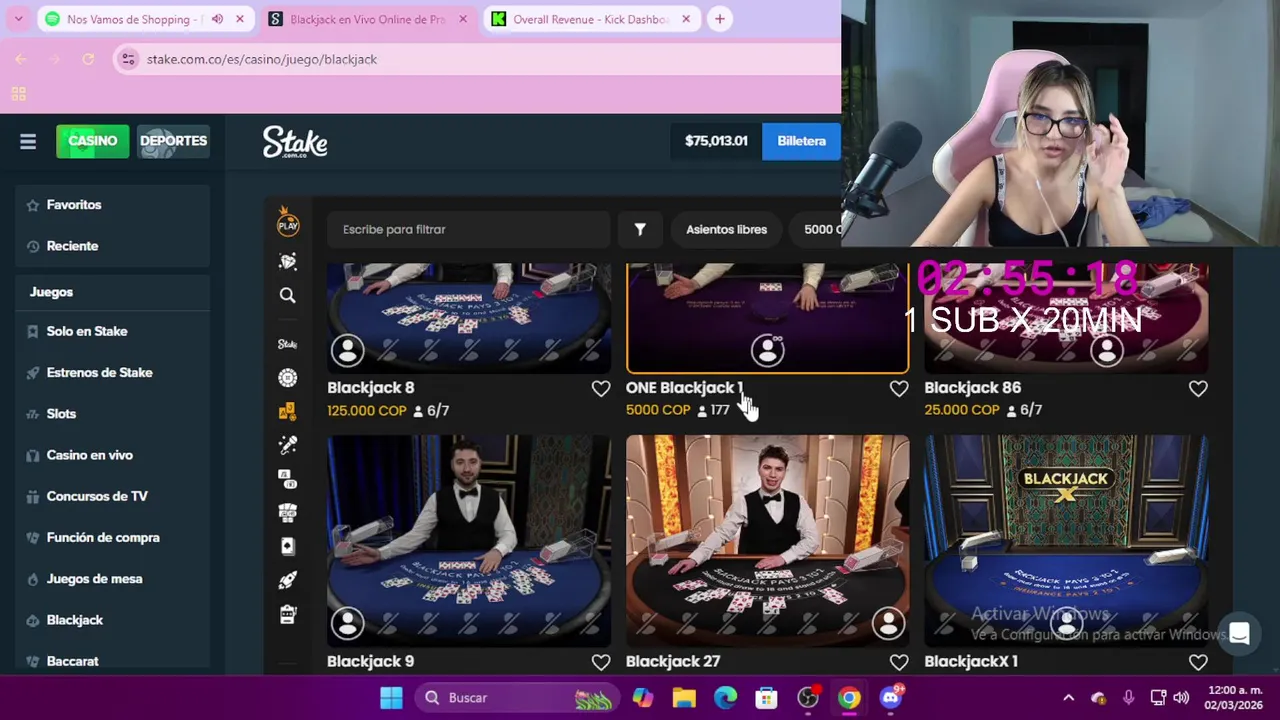Select Función de compra in sidebar
1280x720 pixels.
click(112, 537)
